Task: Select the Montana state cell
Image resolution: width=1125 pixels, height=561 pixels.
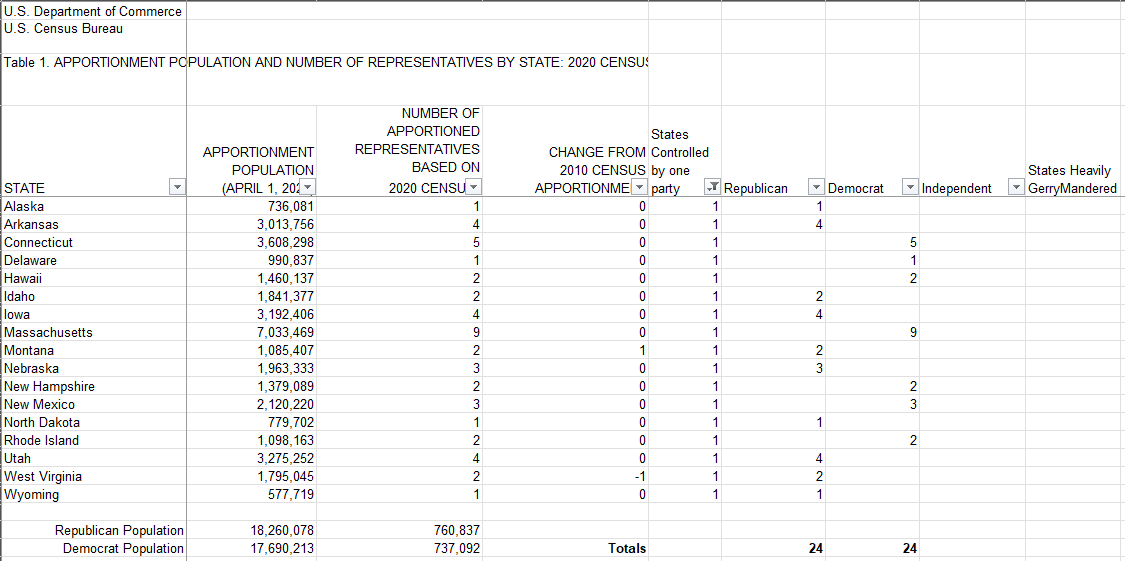Action: click(94, 350)
